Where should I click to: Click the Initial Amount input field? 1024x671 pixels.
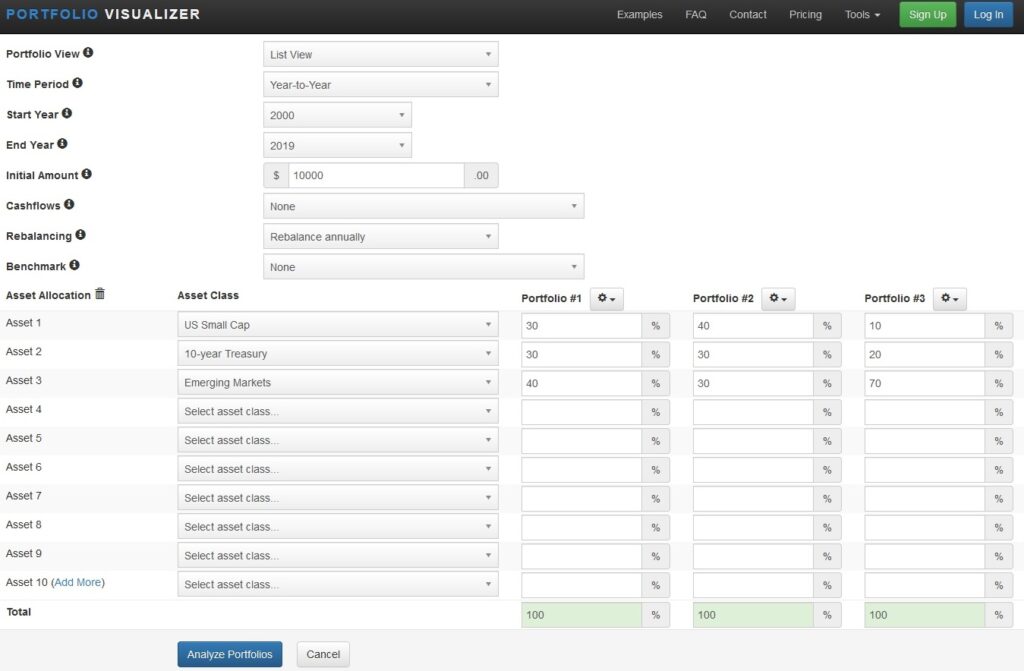click(x=376, y=175)
